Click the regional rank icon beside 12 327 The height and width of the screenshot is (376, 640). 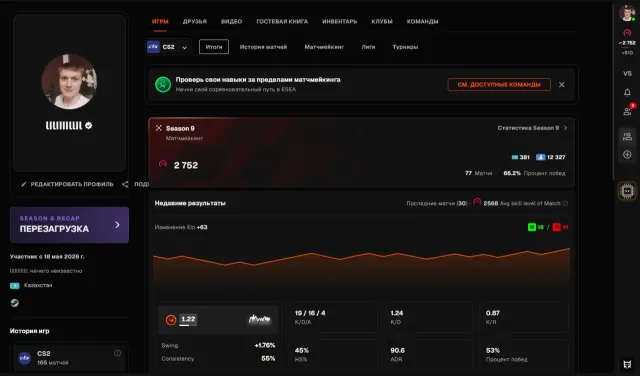(x=540, y=157)
